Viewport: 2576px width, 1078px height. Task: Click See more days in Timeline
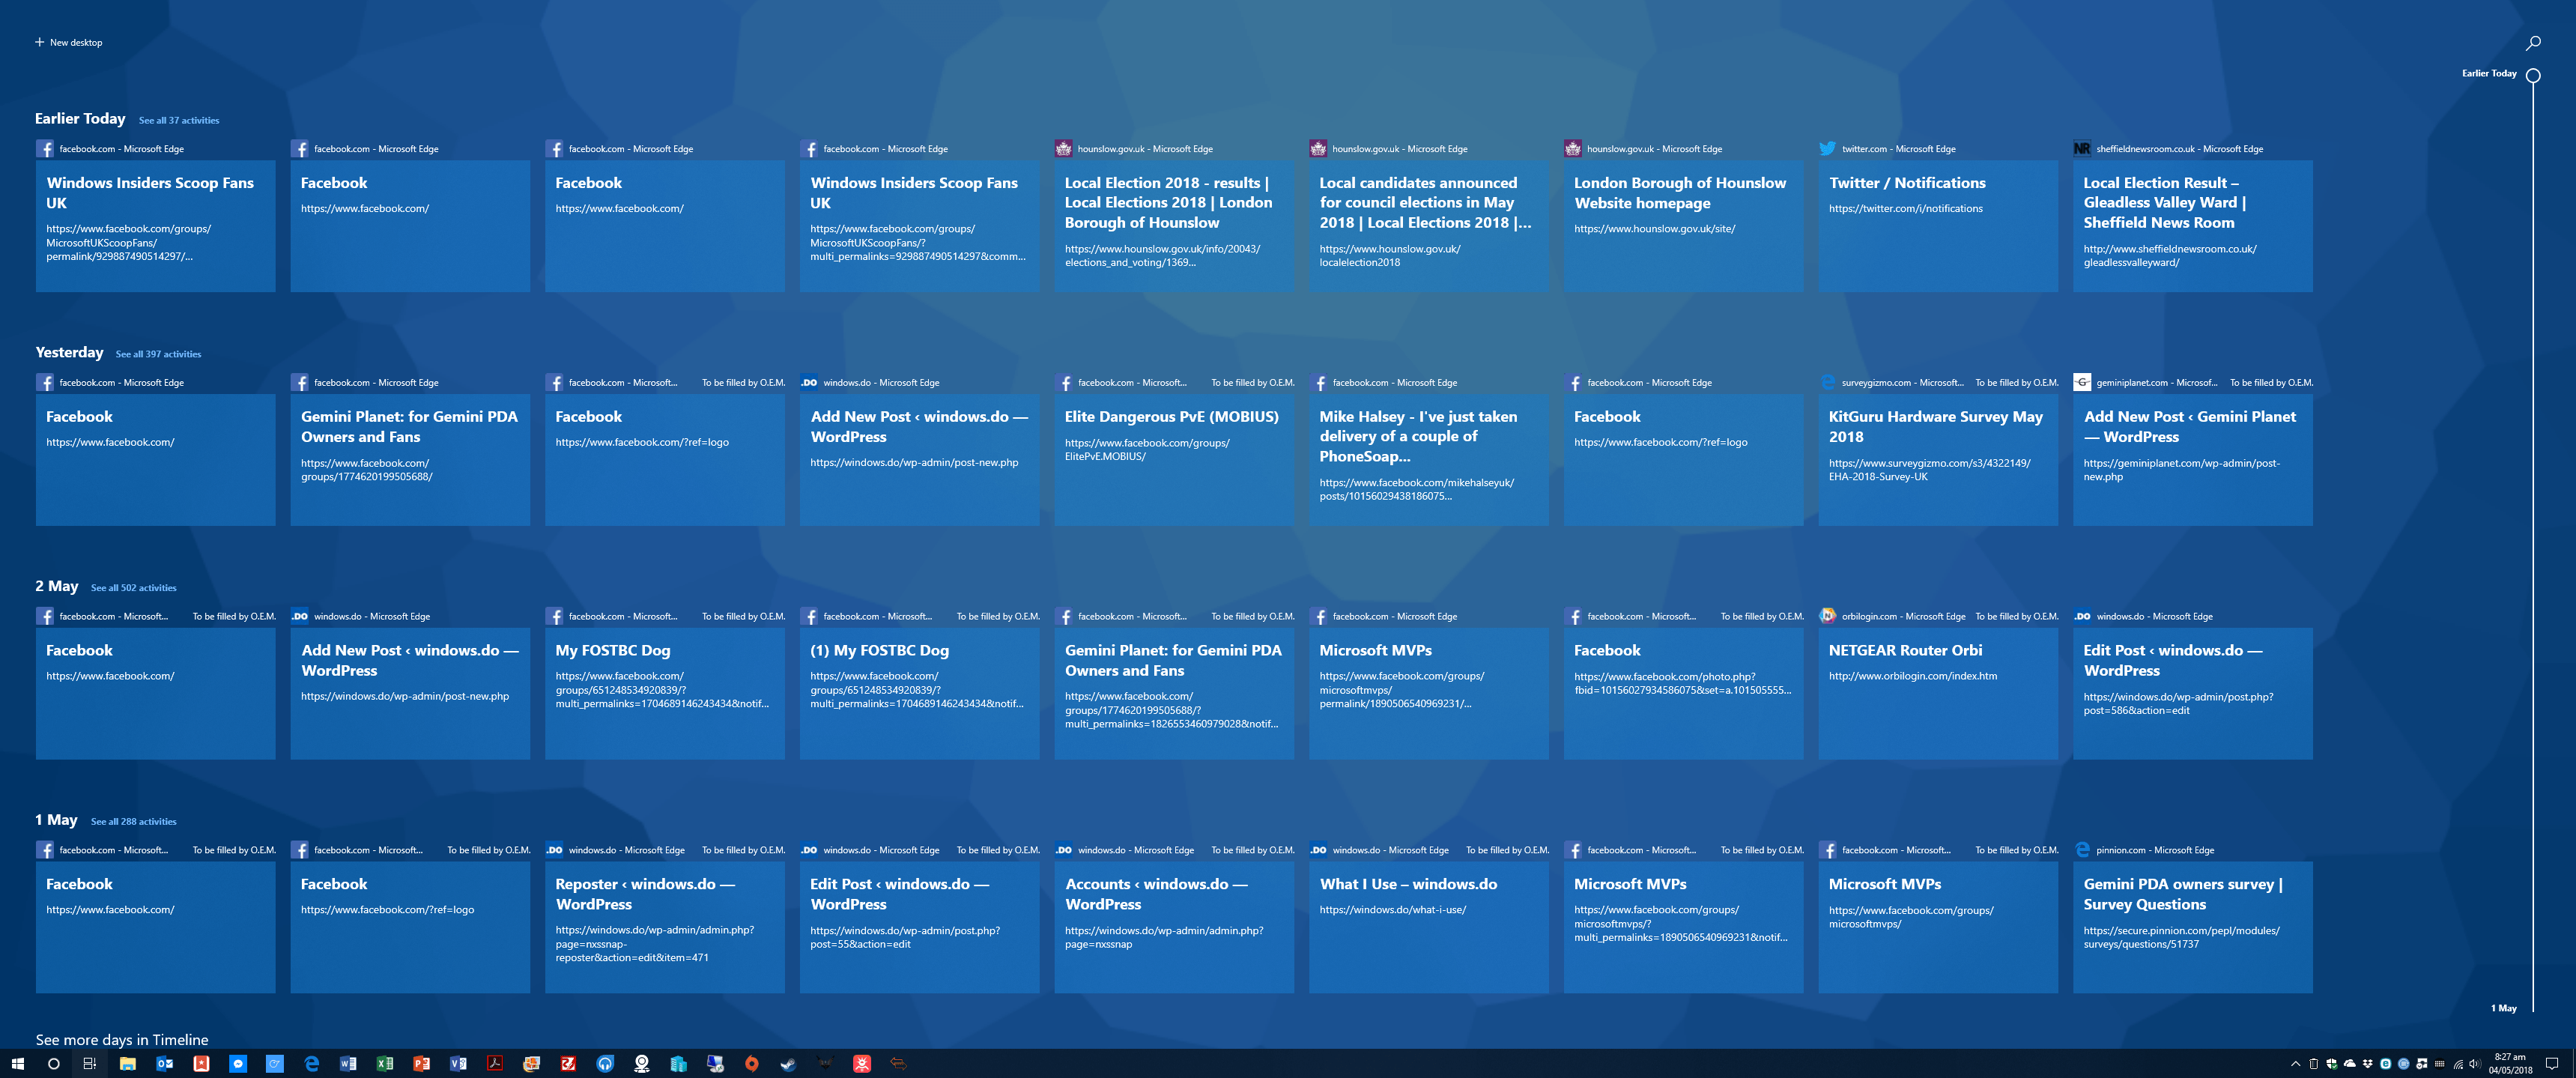(122, 1039)
